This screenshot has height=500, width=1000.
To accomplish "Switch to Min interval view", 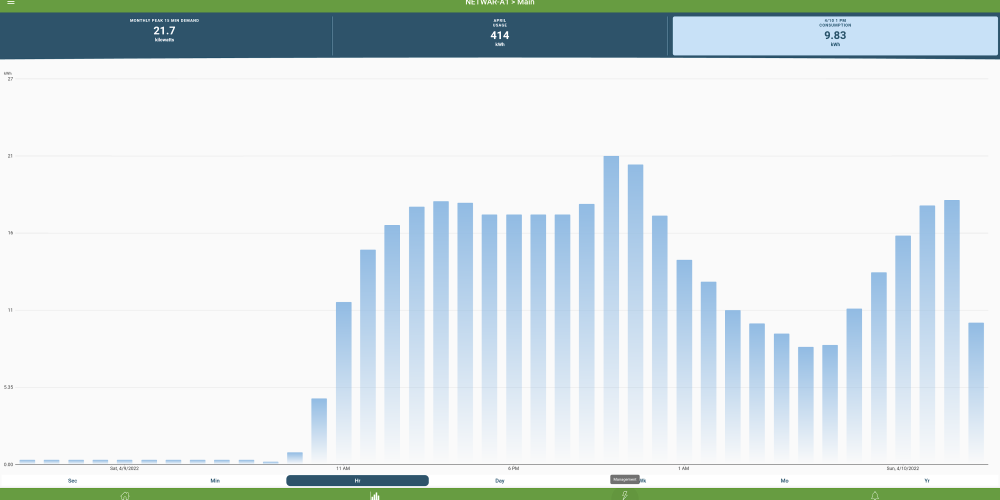I will click(x=215, y=481).
